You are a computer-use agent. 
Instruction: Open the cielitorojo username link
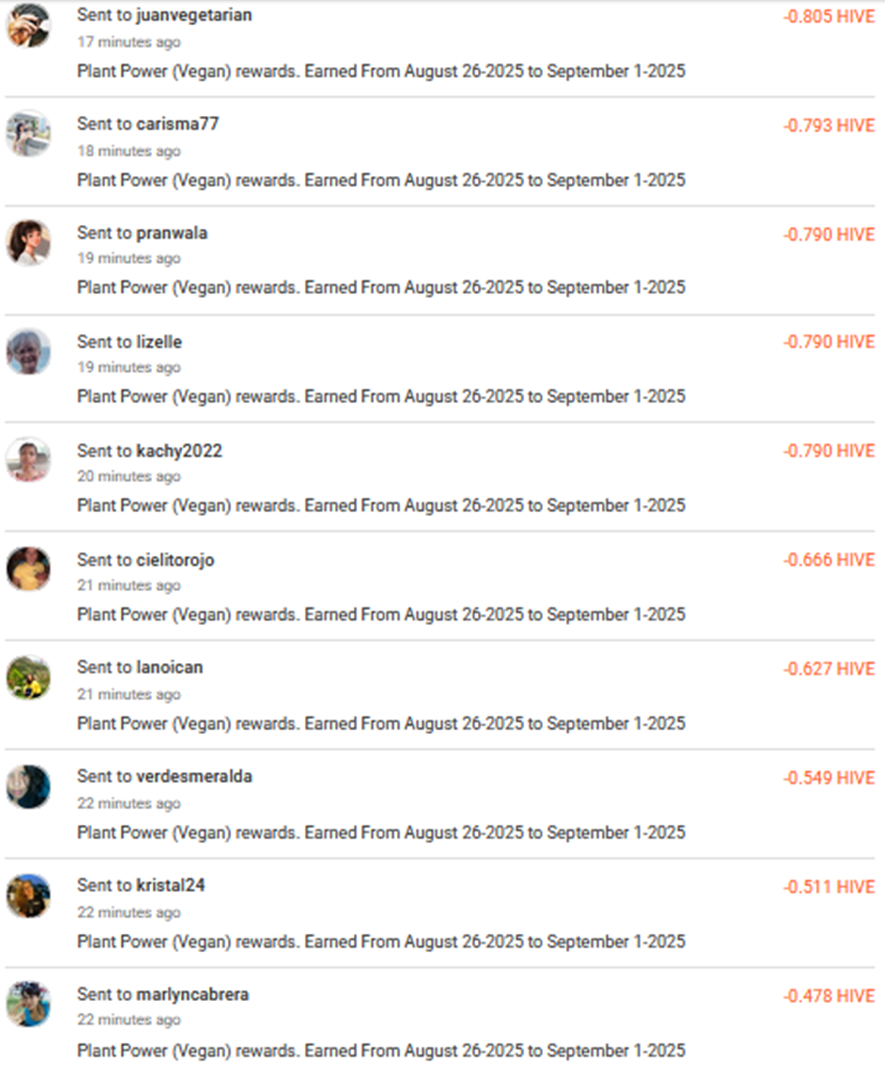175,560
